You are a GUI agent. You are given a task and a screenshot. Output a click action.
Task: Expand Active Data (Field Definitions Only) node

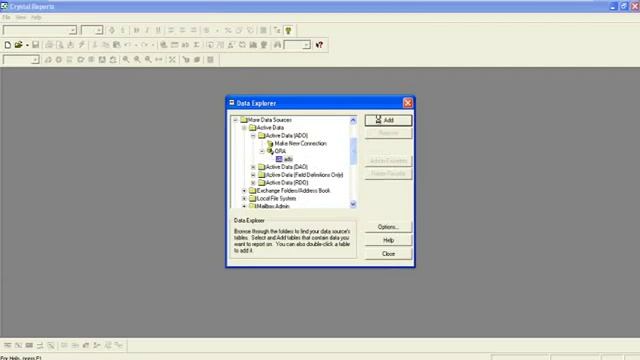253,175
